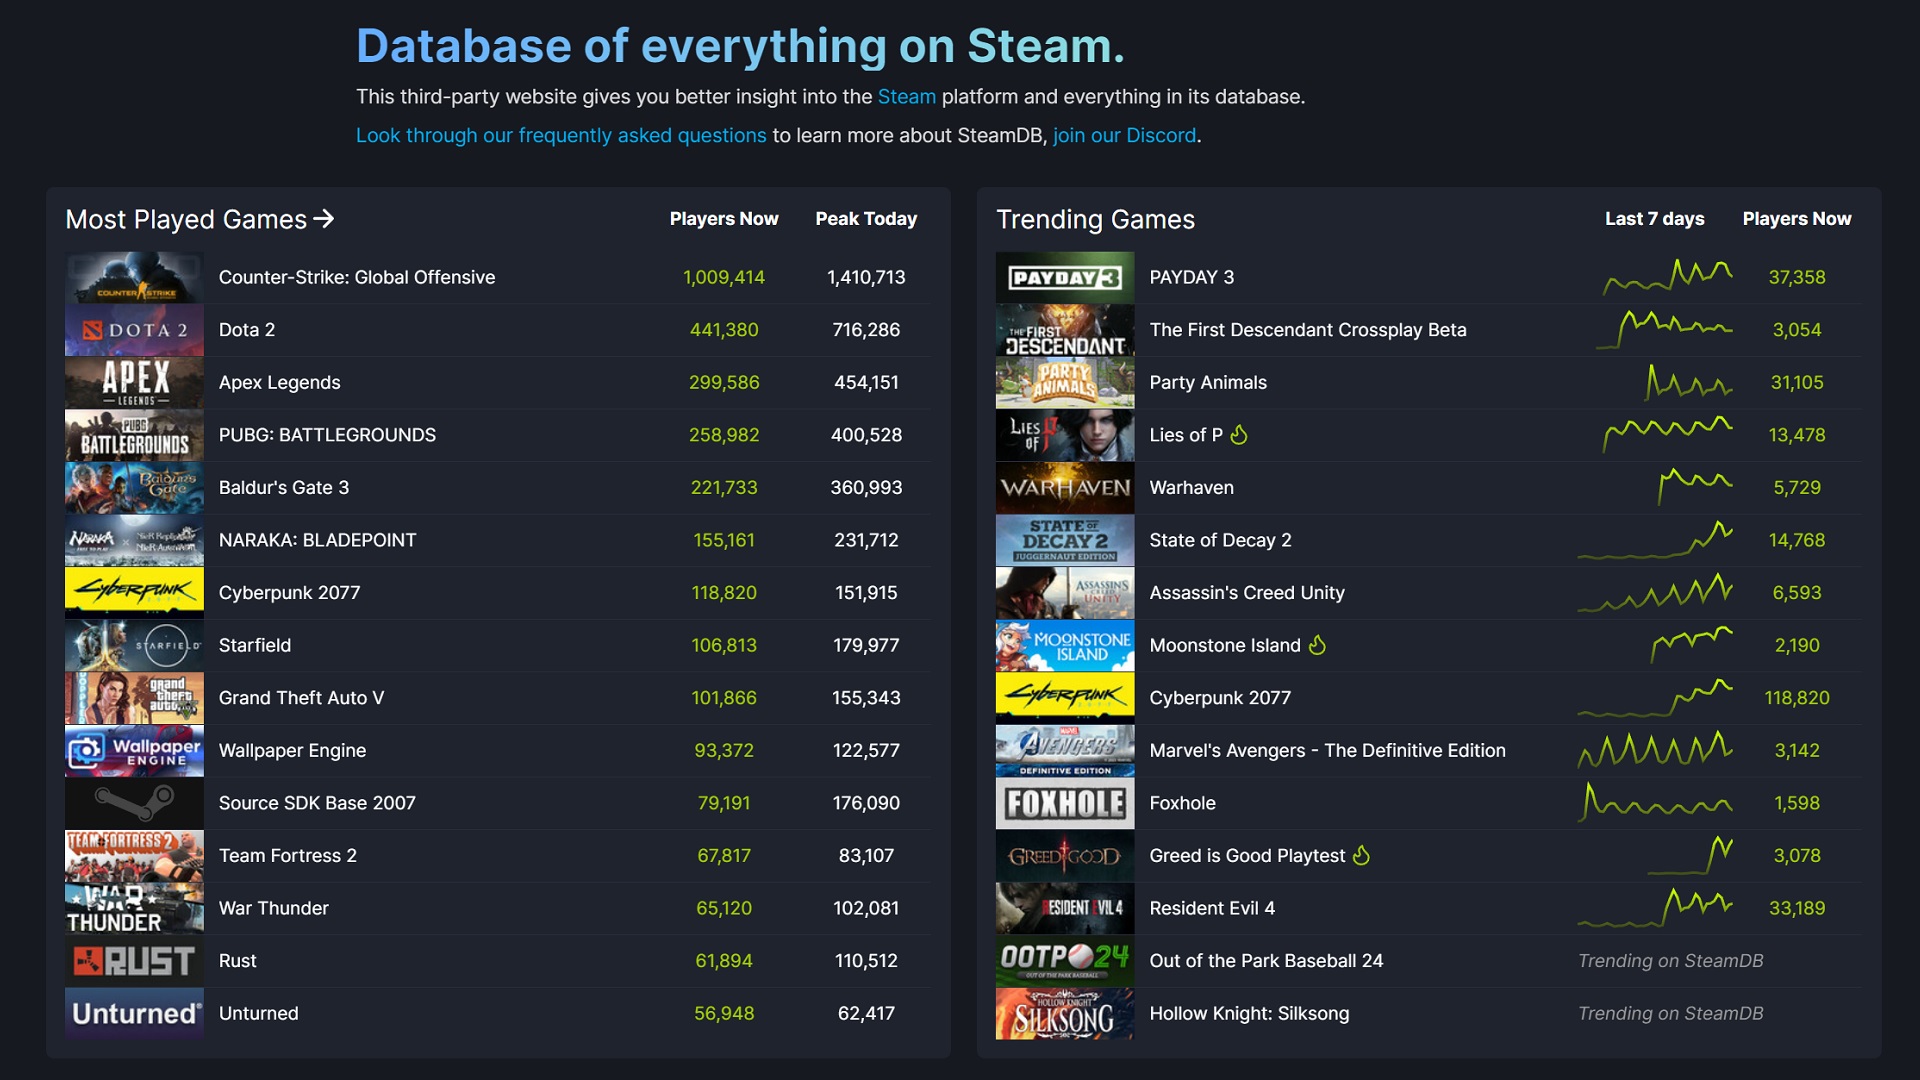
Task: Click the flame icon beside Moonstone Island
Action: click(1319, 645)
